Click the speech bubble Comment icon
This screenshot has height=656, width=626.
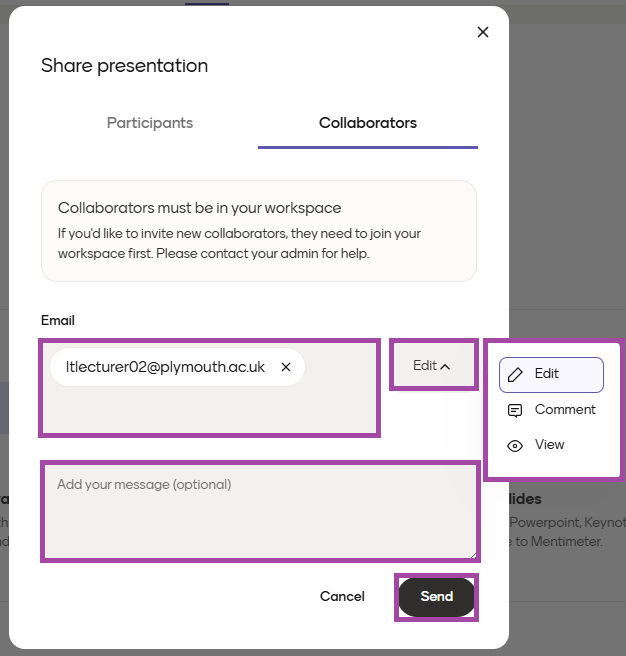[x=515, y=411]
